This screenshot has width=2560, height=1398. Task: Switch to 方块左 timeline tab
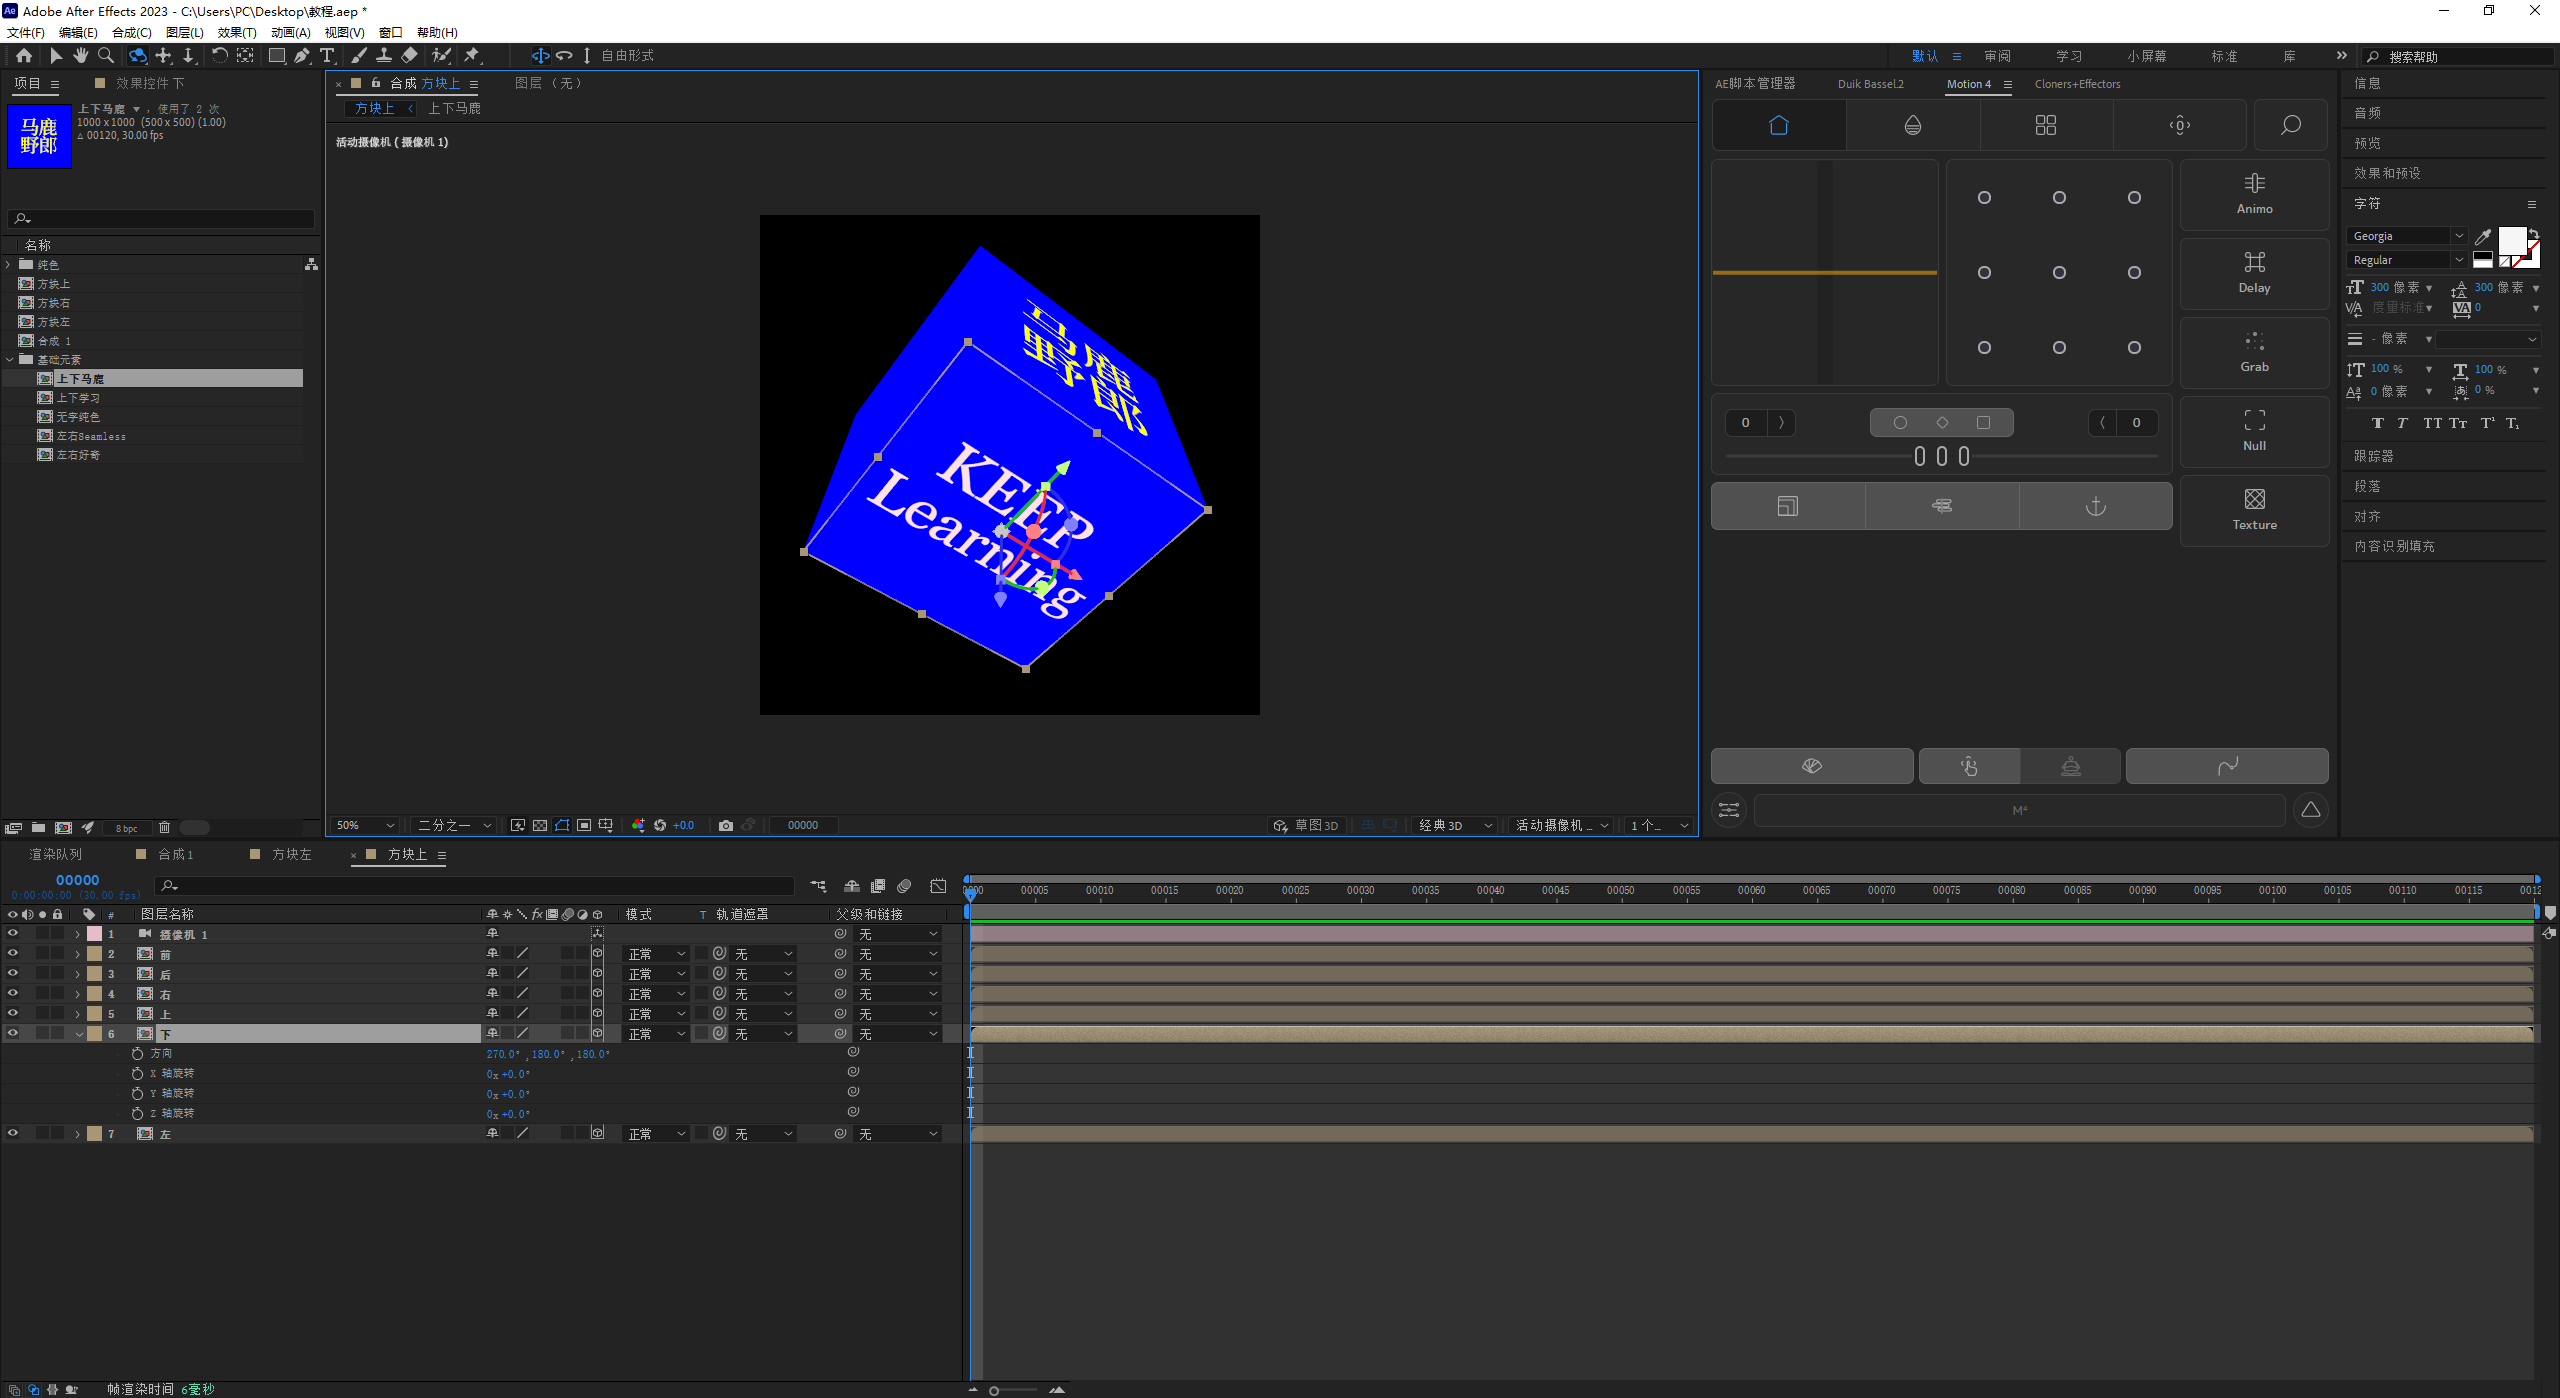[291, 854]
